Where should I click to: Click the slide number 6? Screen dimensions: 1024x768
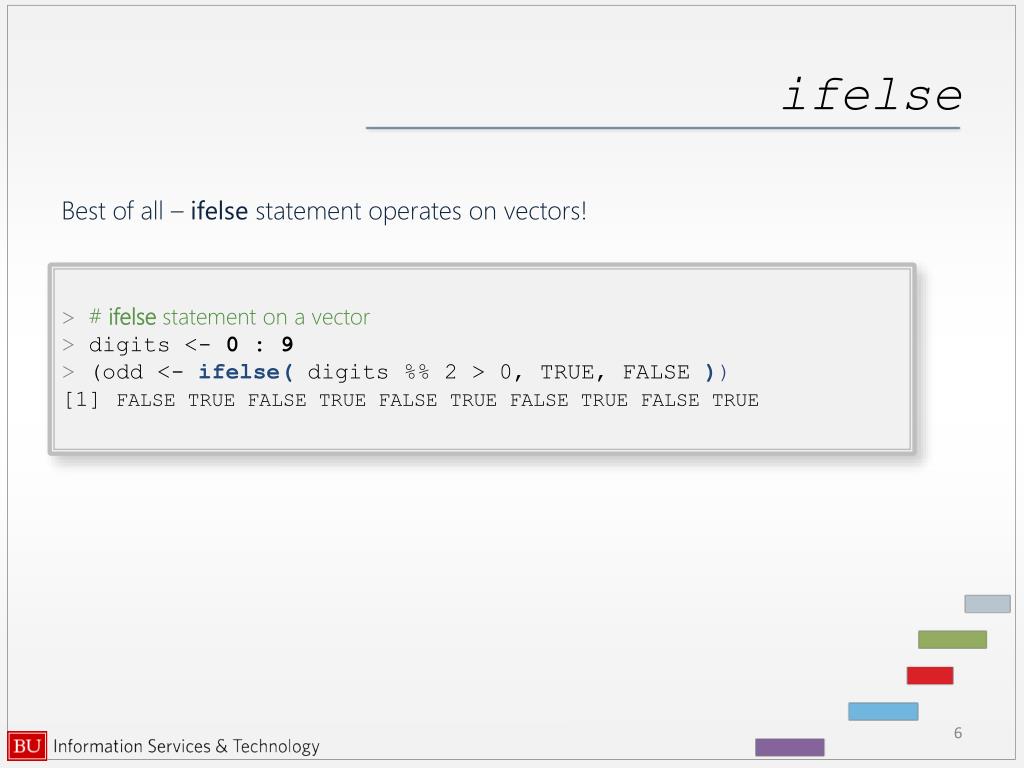coord(957,733)
